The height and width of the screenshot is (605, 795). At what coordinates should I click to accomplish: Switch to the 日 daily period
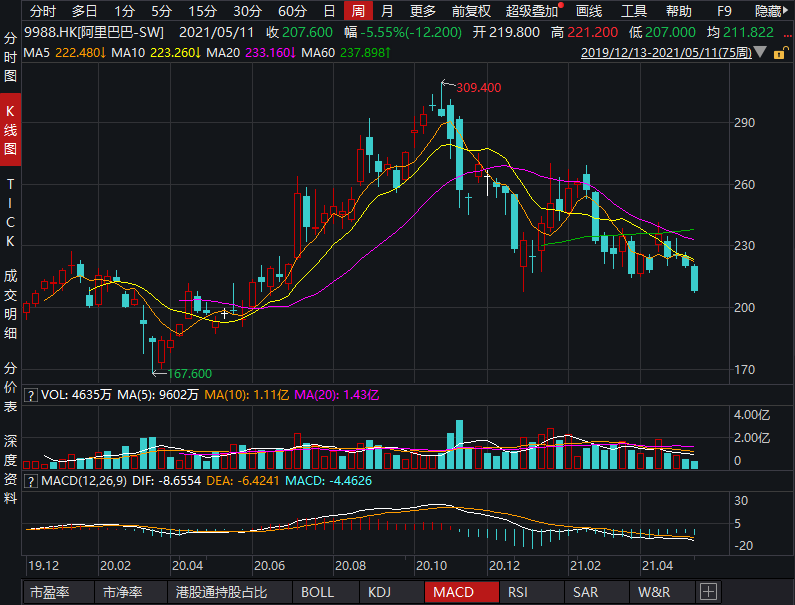(329, 11)
